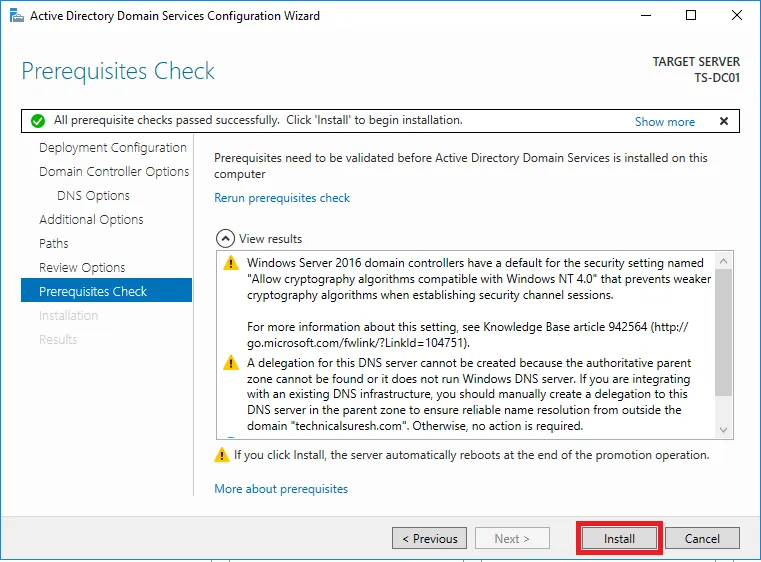Click the Install button
Screen dimensions: 761x562
click(x=619, y=539)
